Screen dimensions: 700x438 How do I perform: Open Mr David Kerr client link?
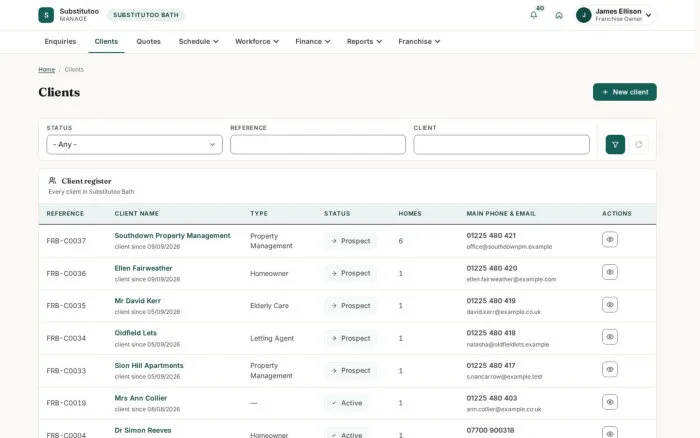coord(138,301)
